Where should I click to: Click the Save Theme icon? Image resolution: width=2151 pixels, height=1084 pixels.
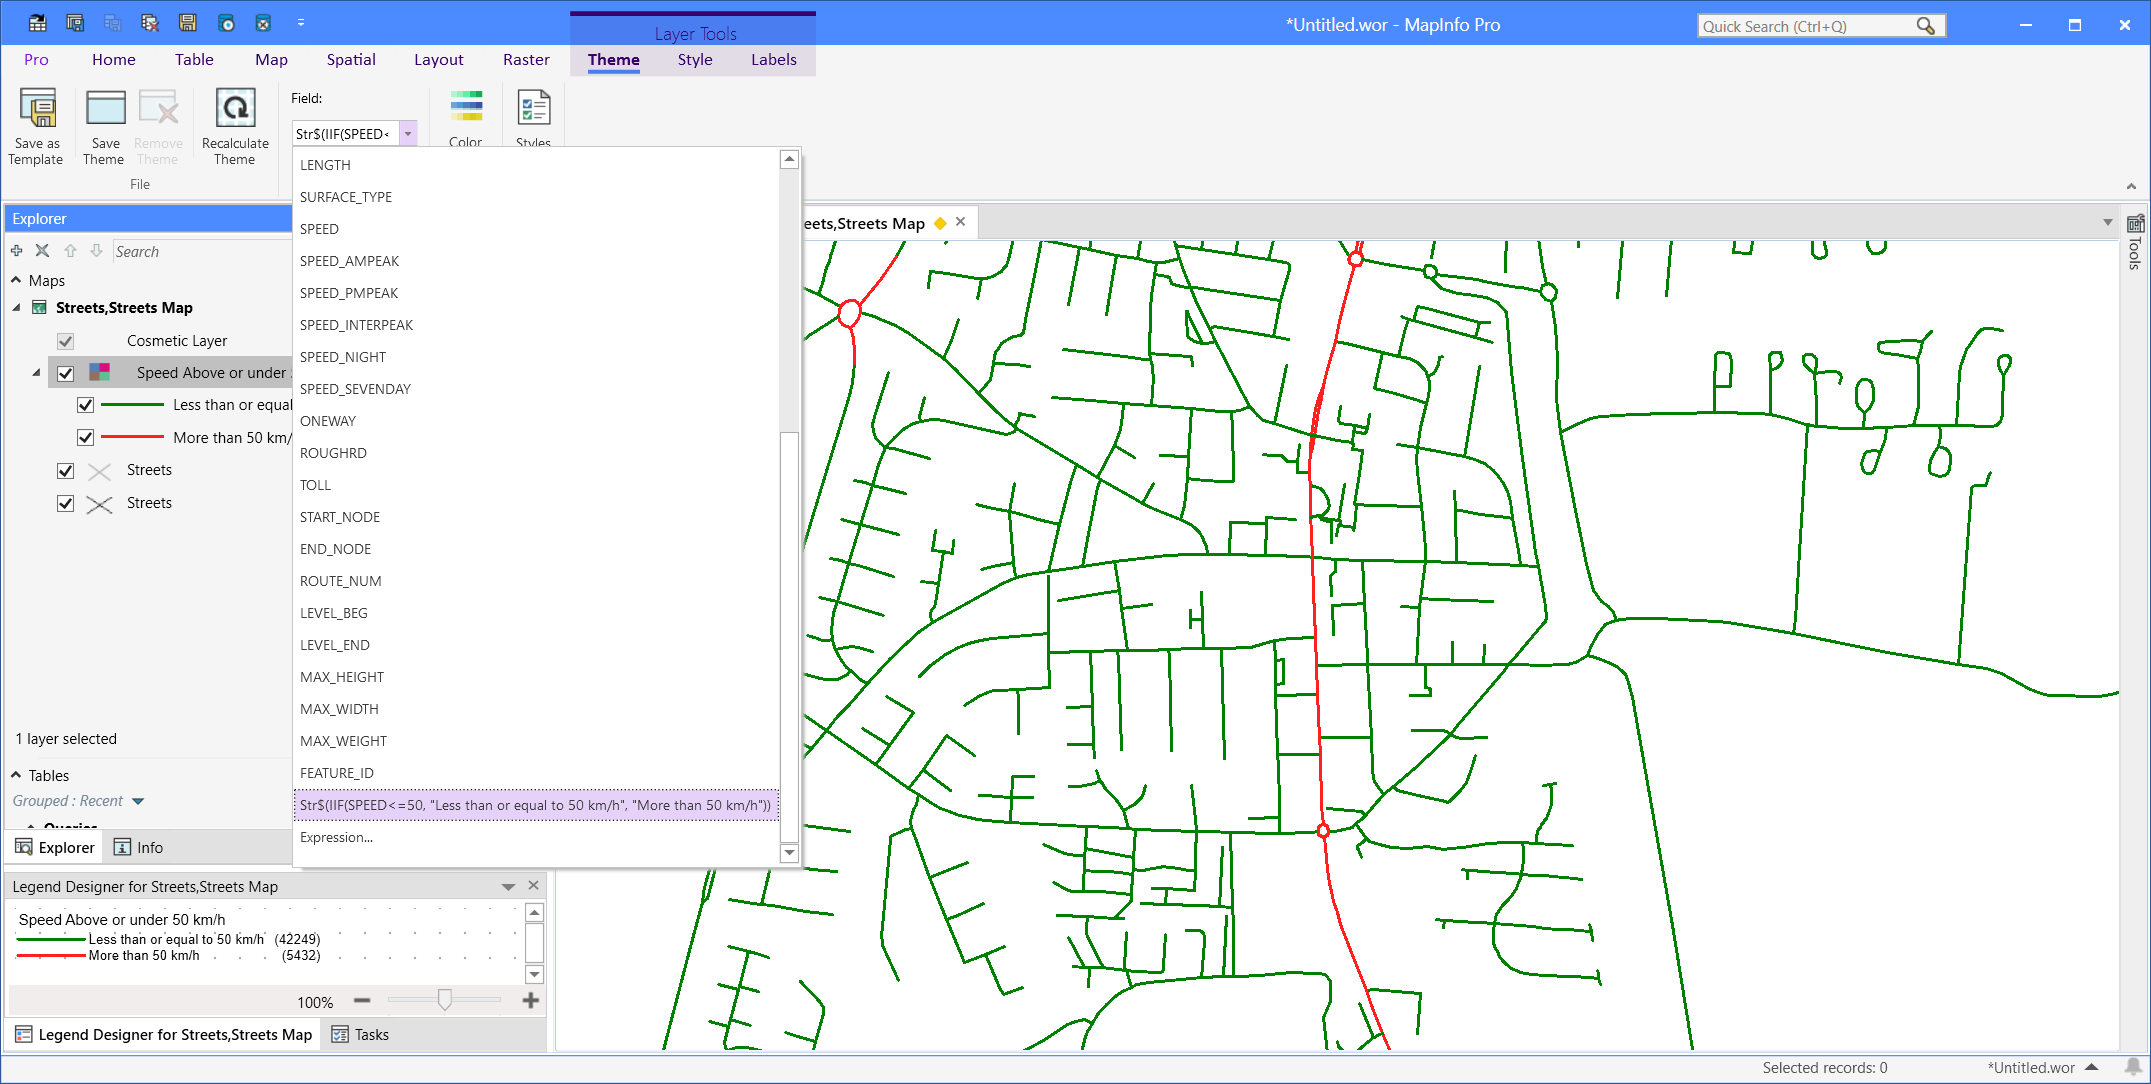tap(104, 109)
